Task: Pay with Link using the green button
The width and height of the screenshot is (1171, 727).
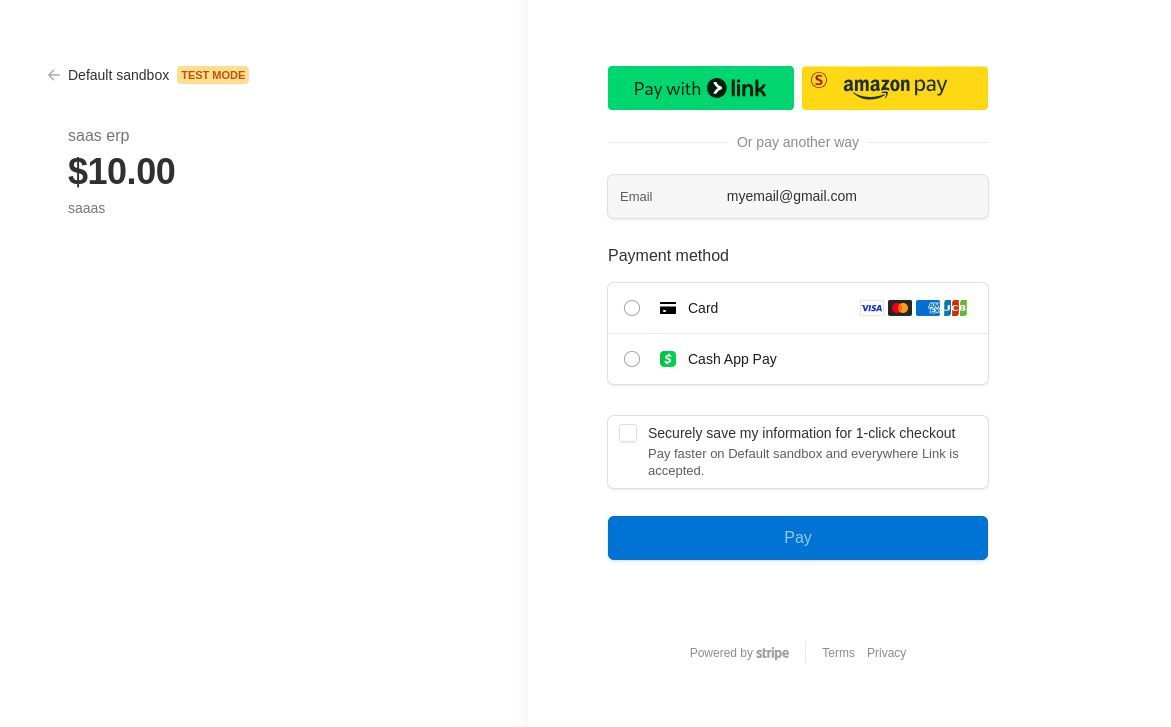Action: [x=700, y=88]
